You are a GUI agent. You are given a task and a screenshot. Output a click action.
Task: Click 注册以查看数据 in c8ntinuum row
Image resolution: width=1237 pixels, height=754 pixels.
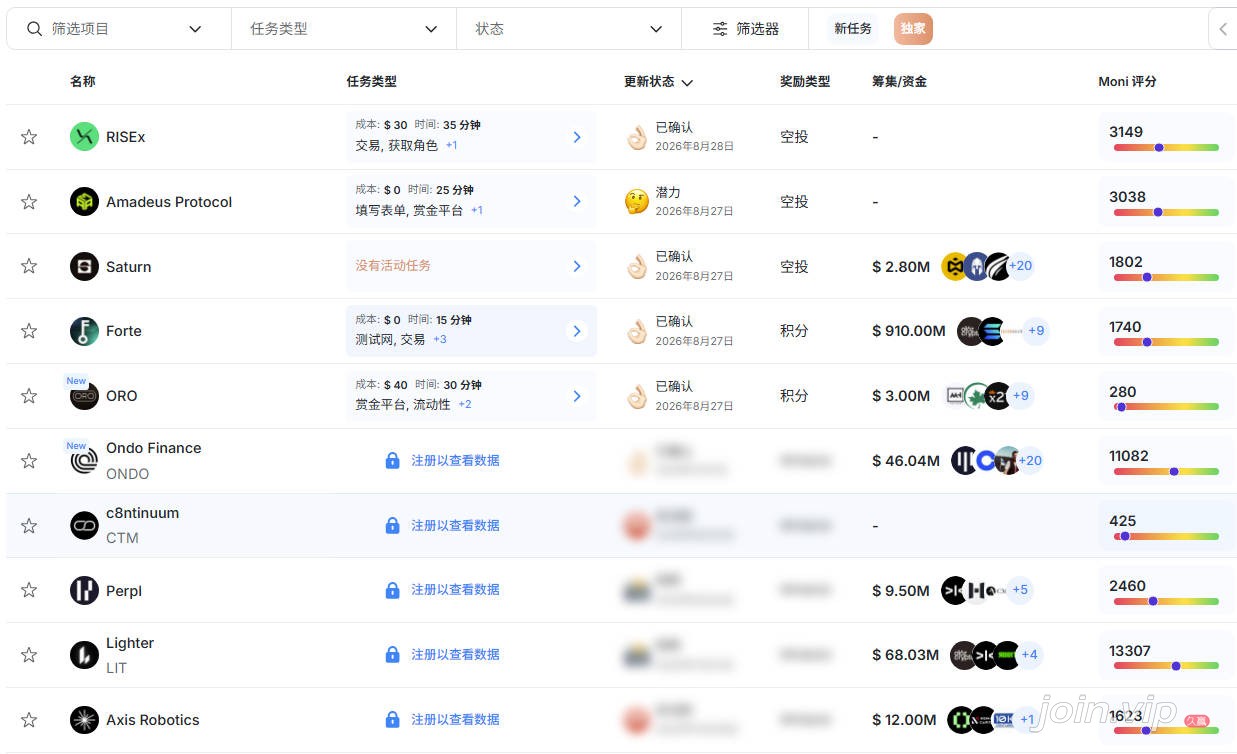455,525
